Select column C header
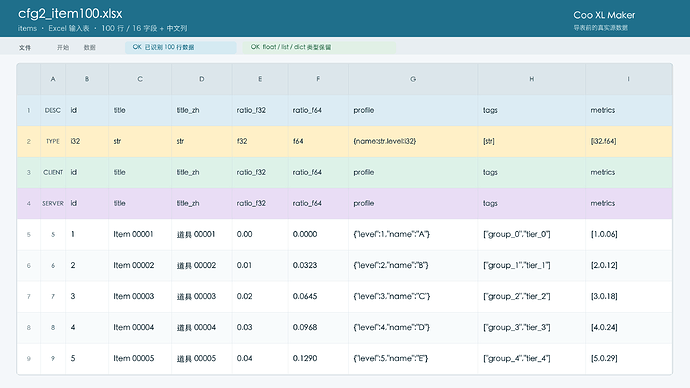The width and height of the screenshot is (690, 388). [x=140, y=79]
